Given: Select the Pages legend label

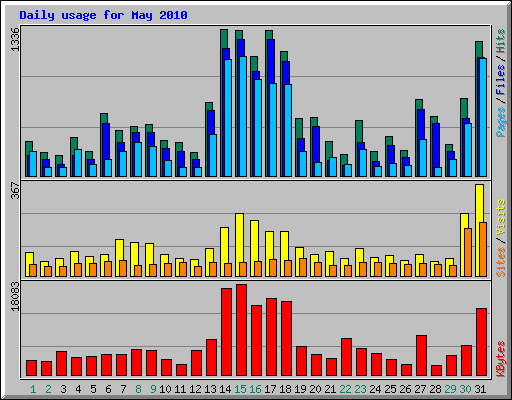Looking at the screenshot, I should click(x=500, y=122).
